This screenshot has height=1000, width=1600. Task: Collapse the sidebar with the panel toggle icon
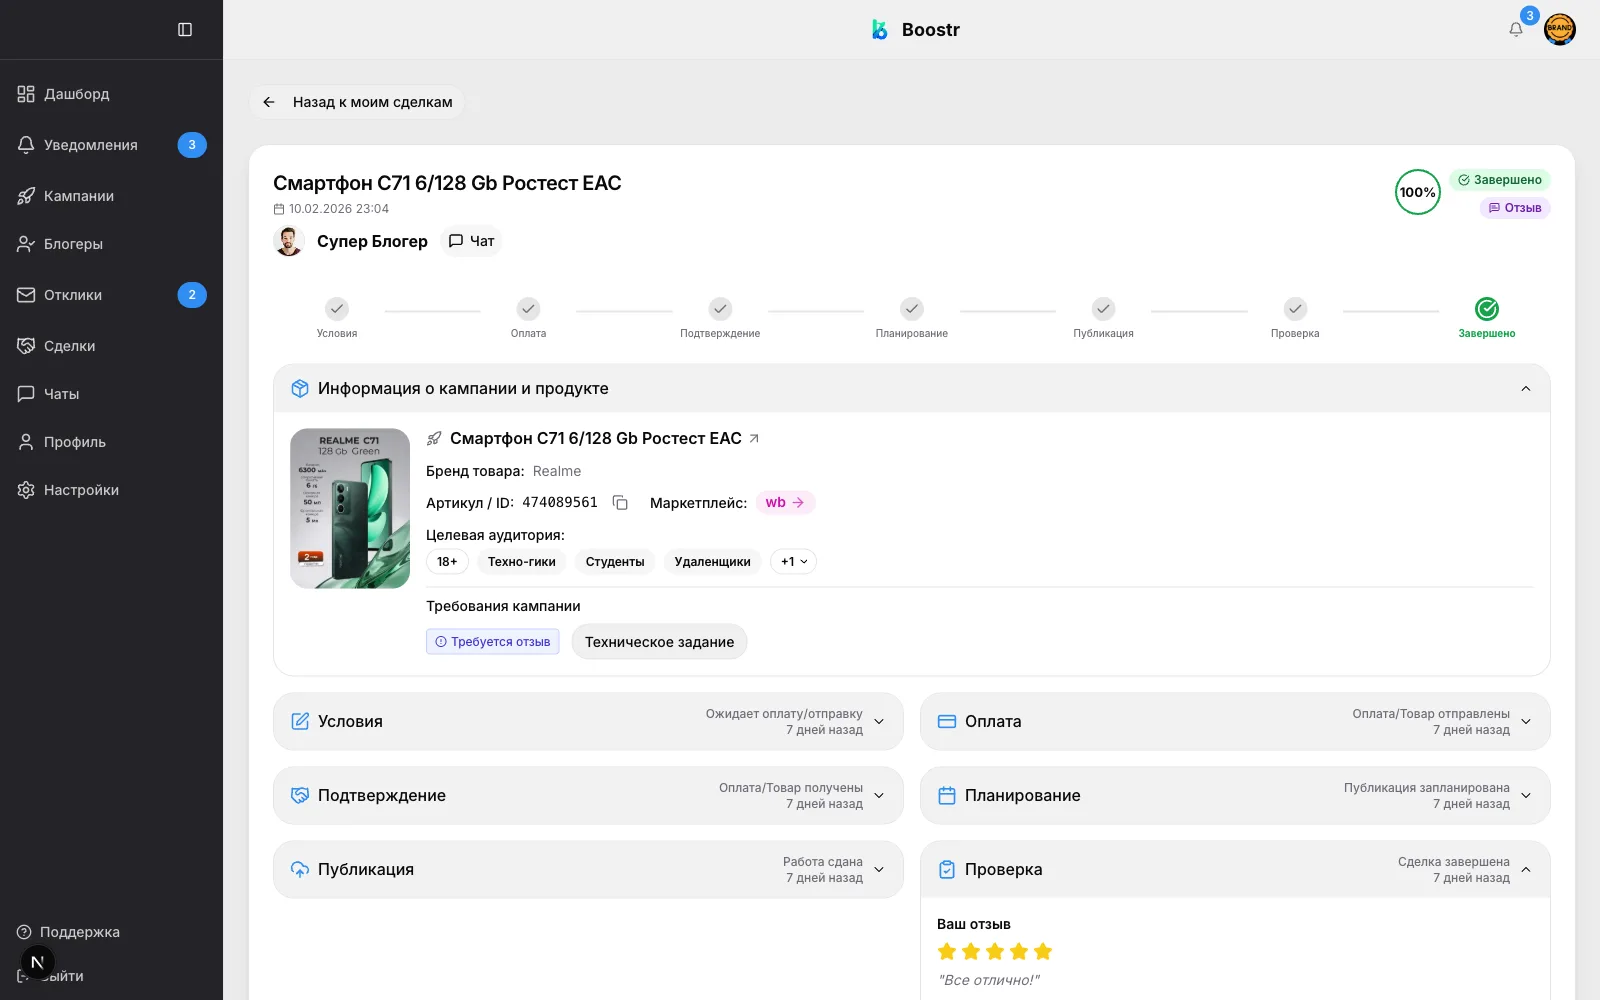(x=185, y=30)
